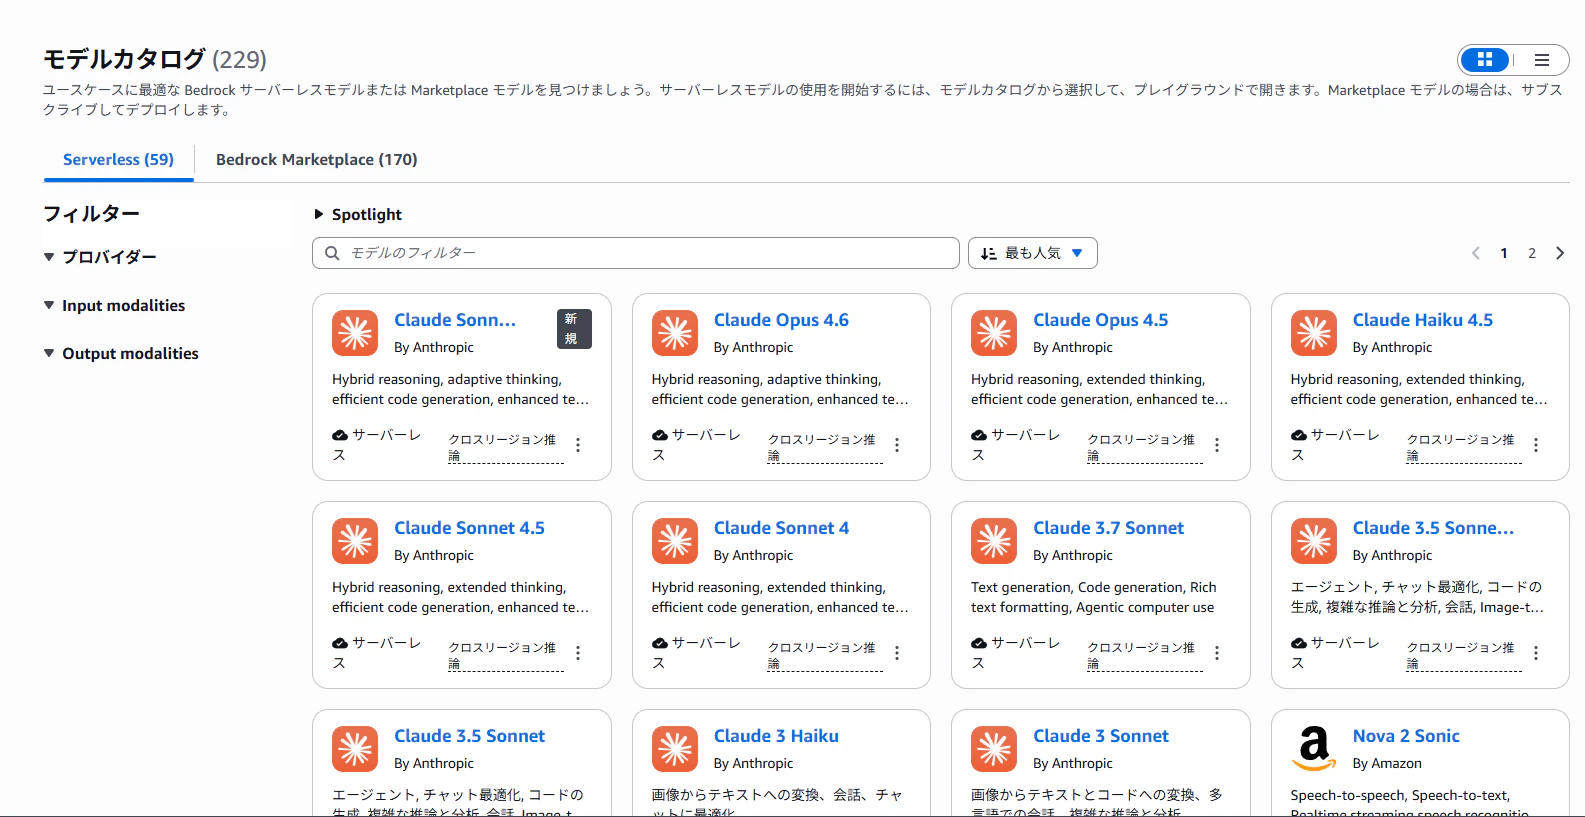This screenshot has width=1585, height=817.
Task: Click the Anthropic logo on Claude Haiku 4.5
Action: (x=1314, y=333)
